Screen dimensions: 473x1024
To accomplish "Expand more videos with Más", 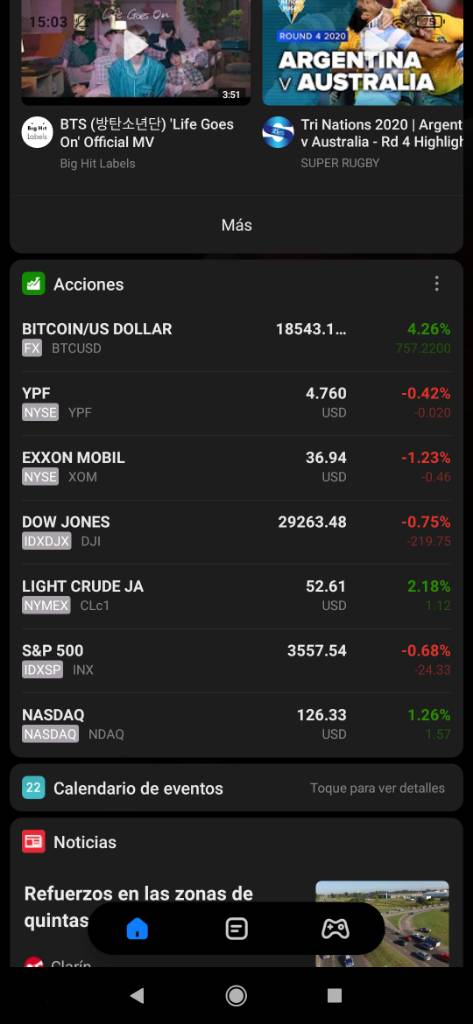I will click(236, 225).
